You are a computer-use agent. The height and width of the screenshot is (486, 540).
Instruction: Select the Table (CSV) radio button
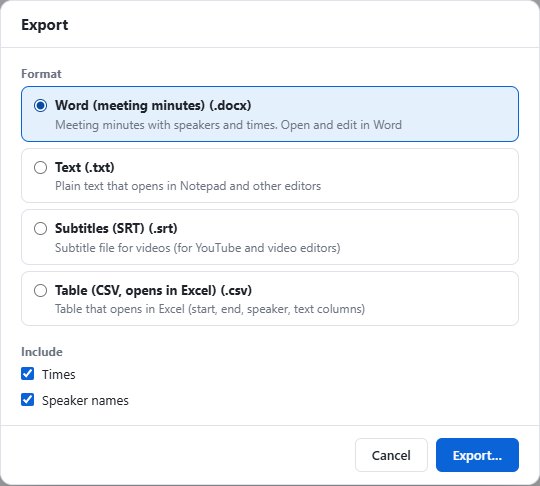coord(40,290)
